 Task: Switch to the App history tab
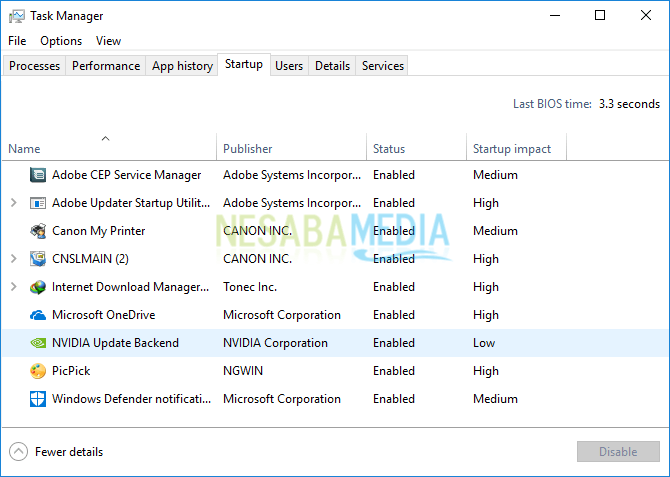182,66
